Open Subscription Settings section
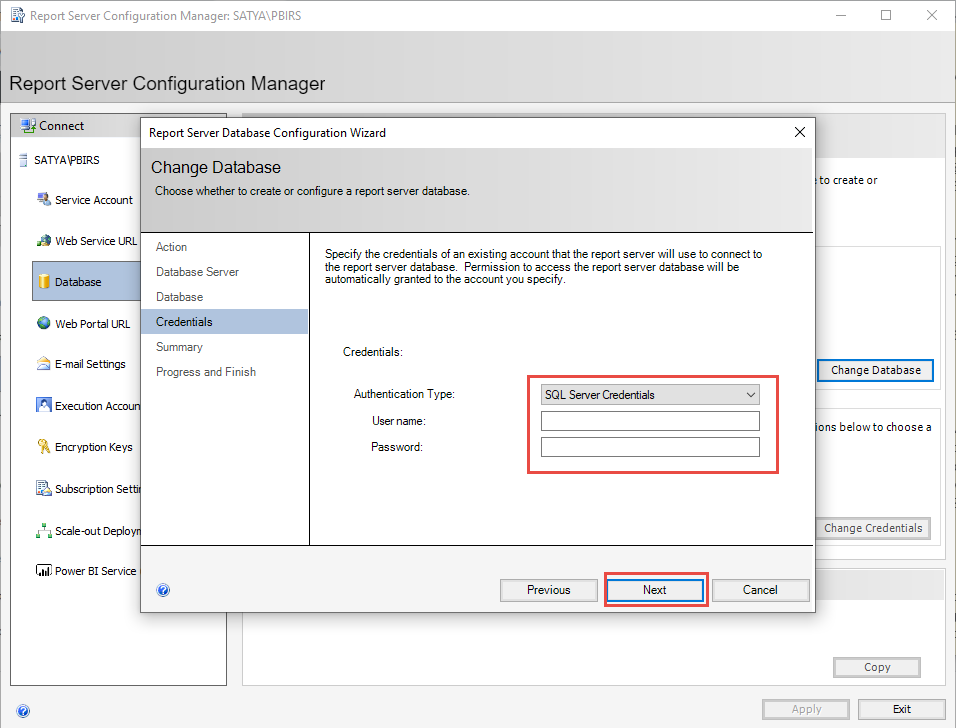This screenshot has height=728, width=956. pyautogui.click(x=93, y=488)
